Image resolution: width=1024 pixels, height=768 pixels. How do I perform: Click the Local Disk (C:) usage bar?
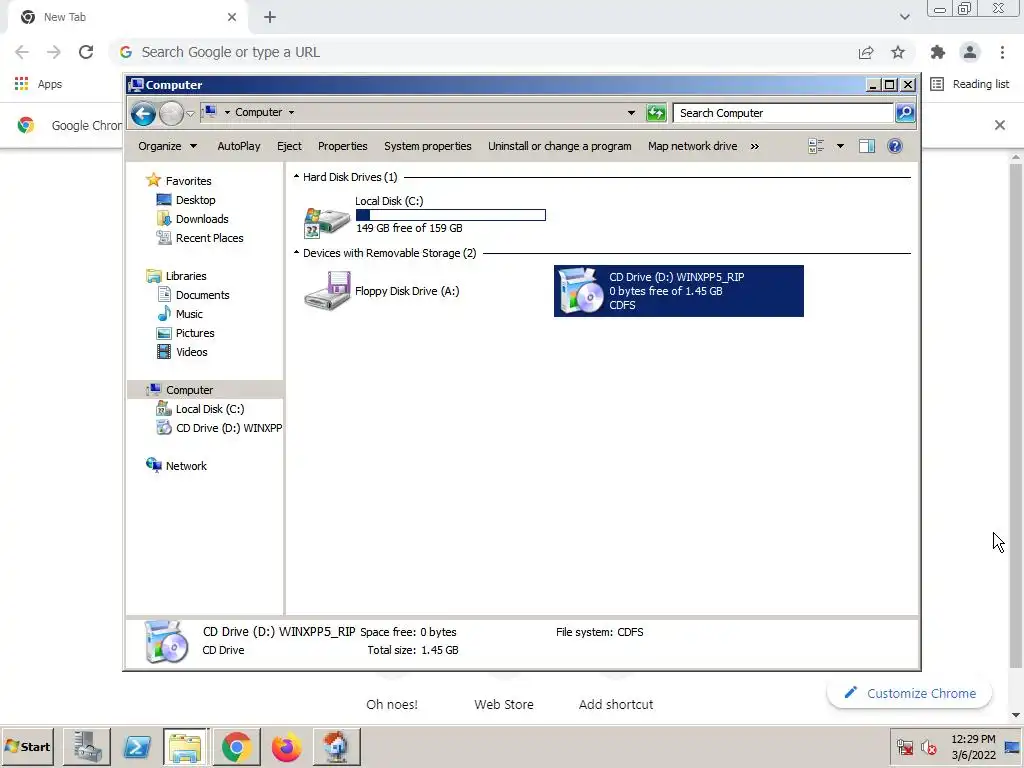tap(451, 215)
